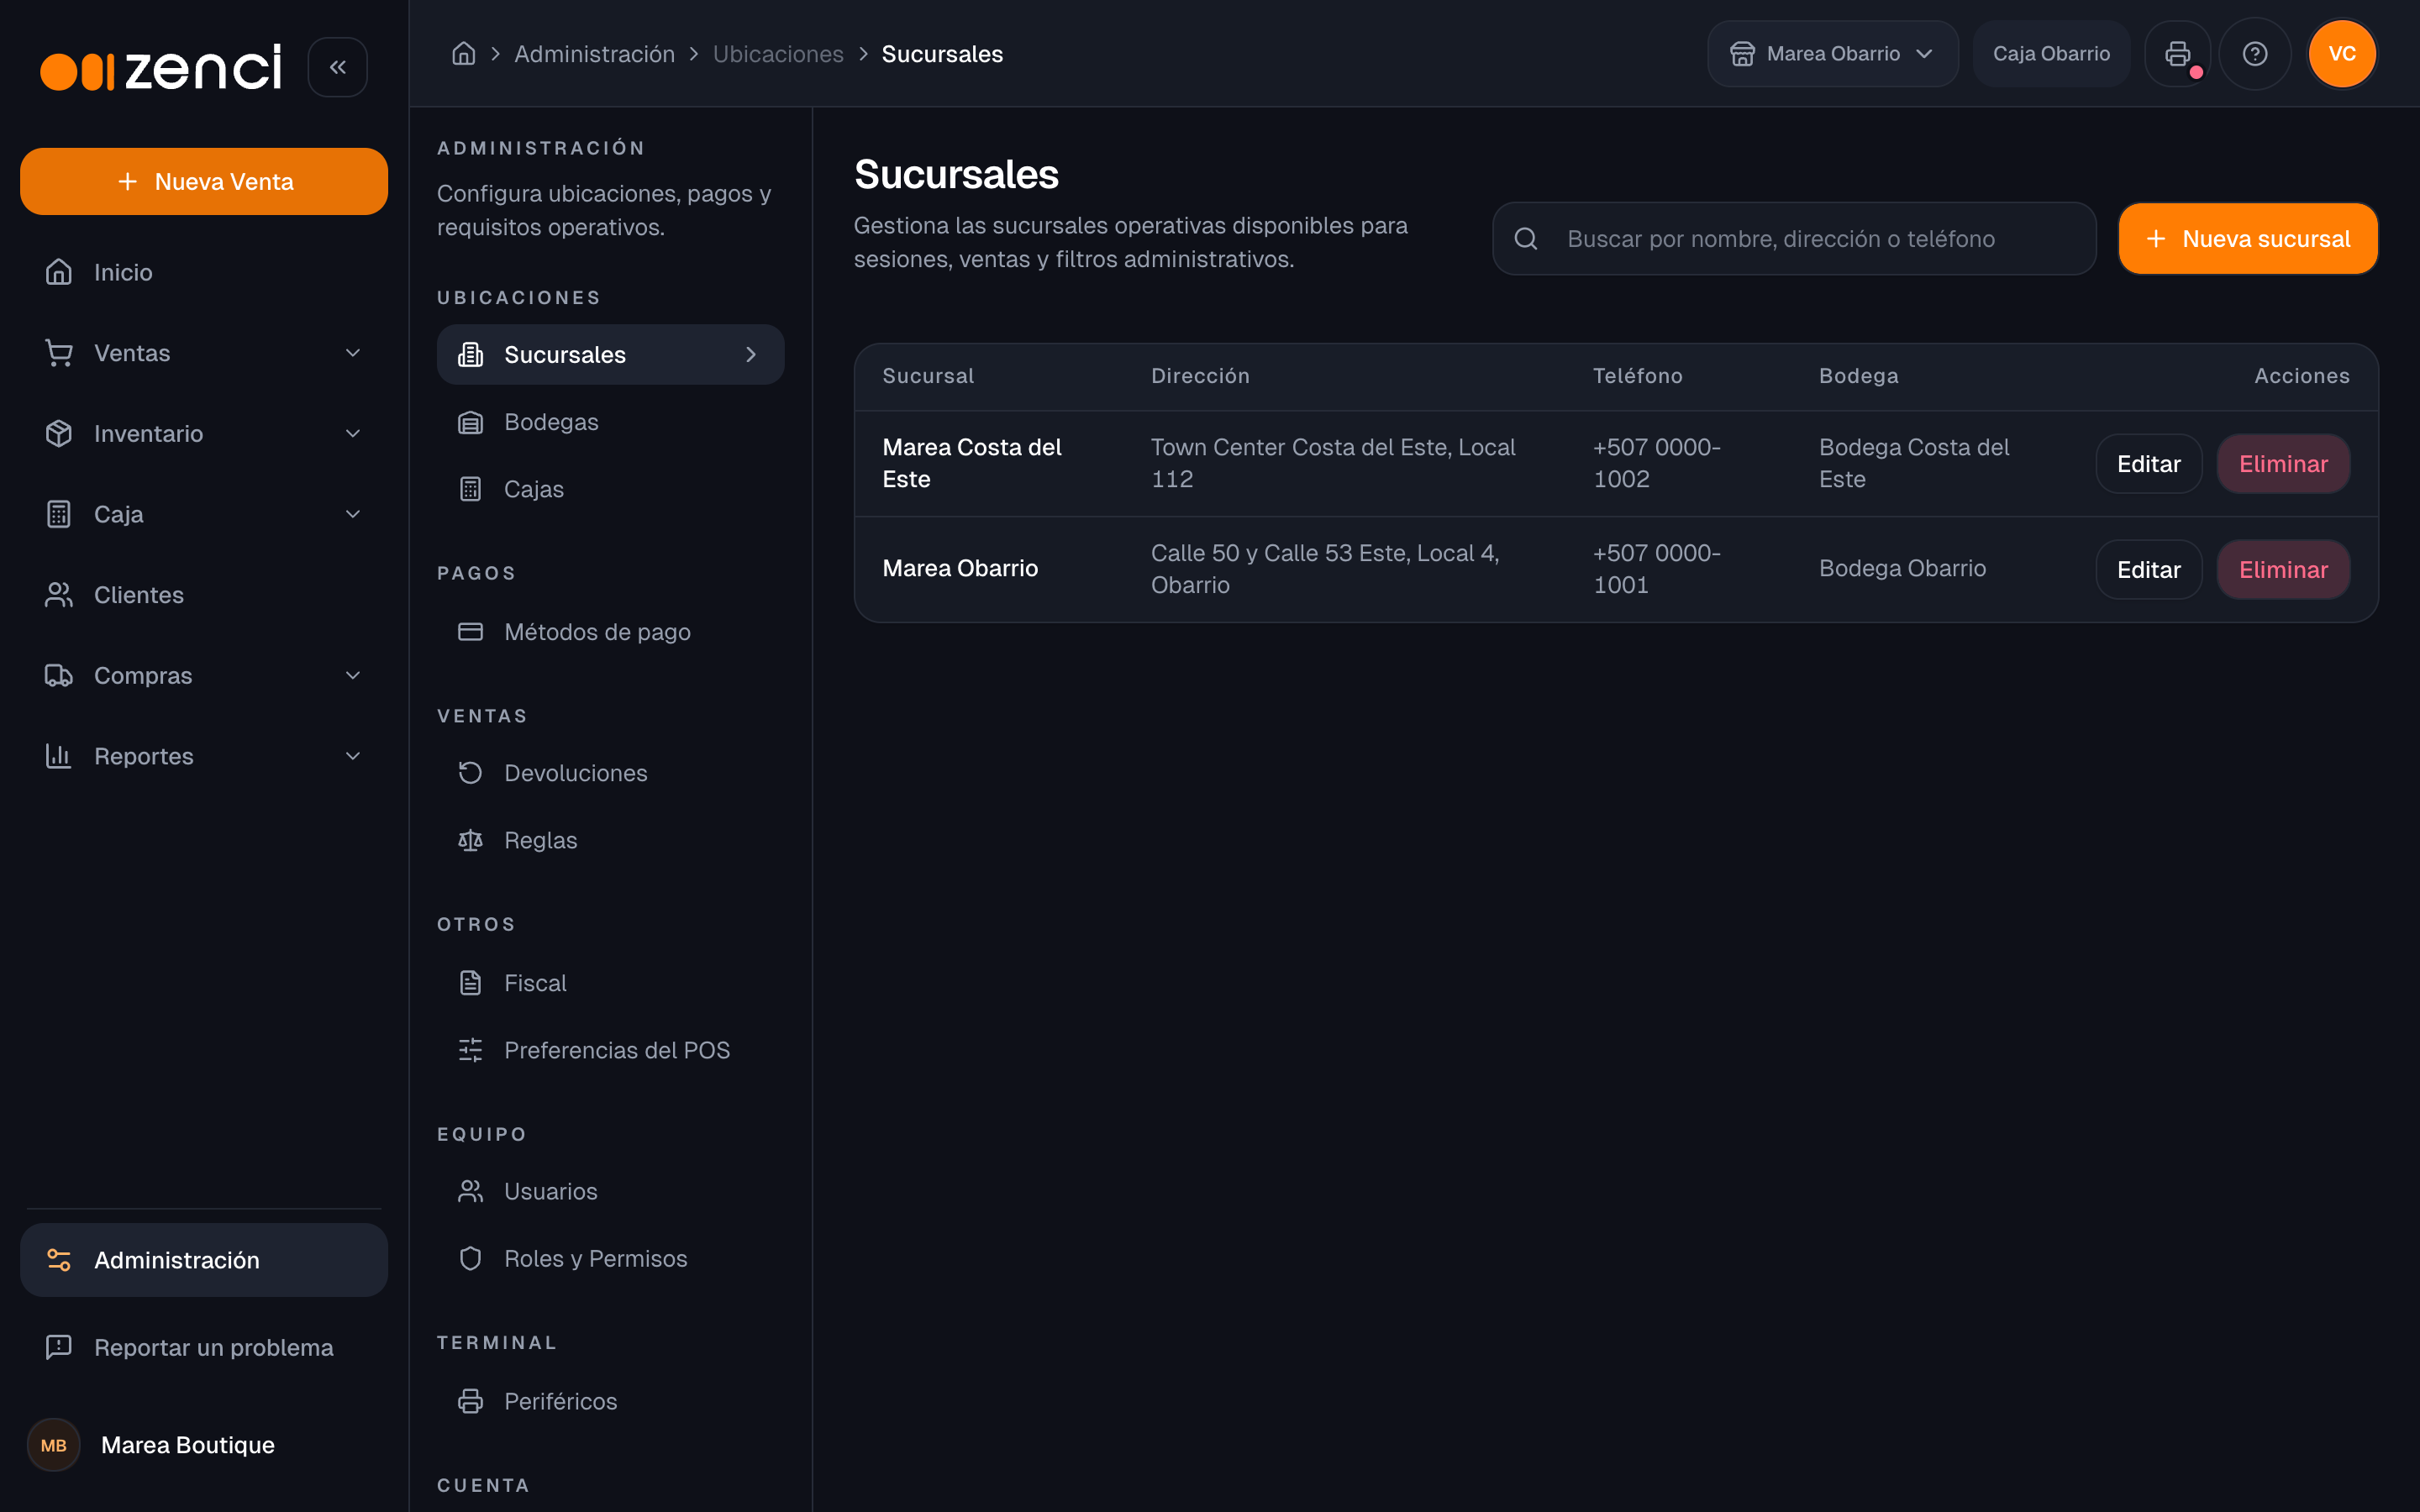Click the Administración sliders icon
2420x1512 pixels.
point(59,1260)
